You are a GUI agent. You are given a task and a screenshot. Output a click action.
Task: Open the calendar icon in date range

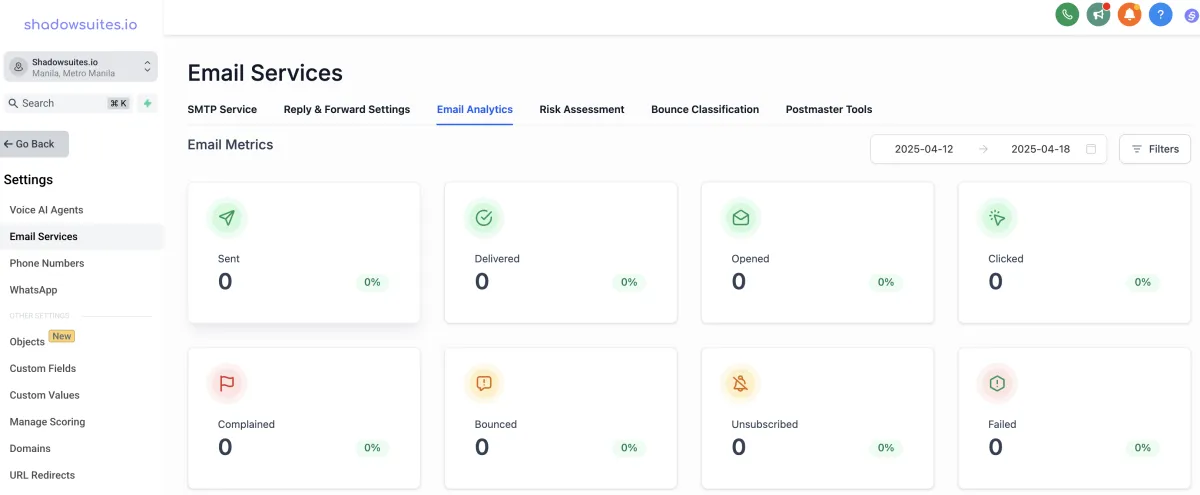pos(1091,149)
